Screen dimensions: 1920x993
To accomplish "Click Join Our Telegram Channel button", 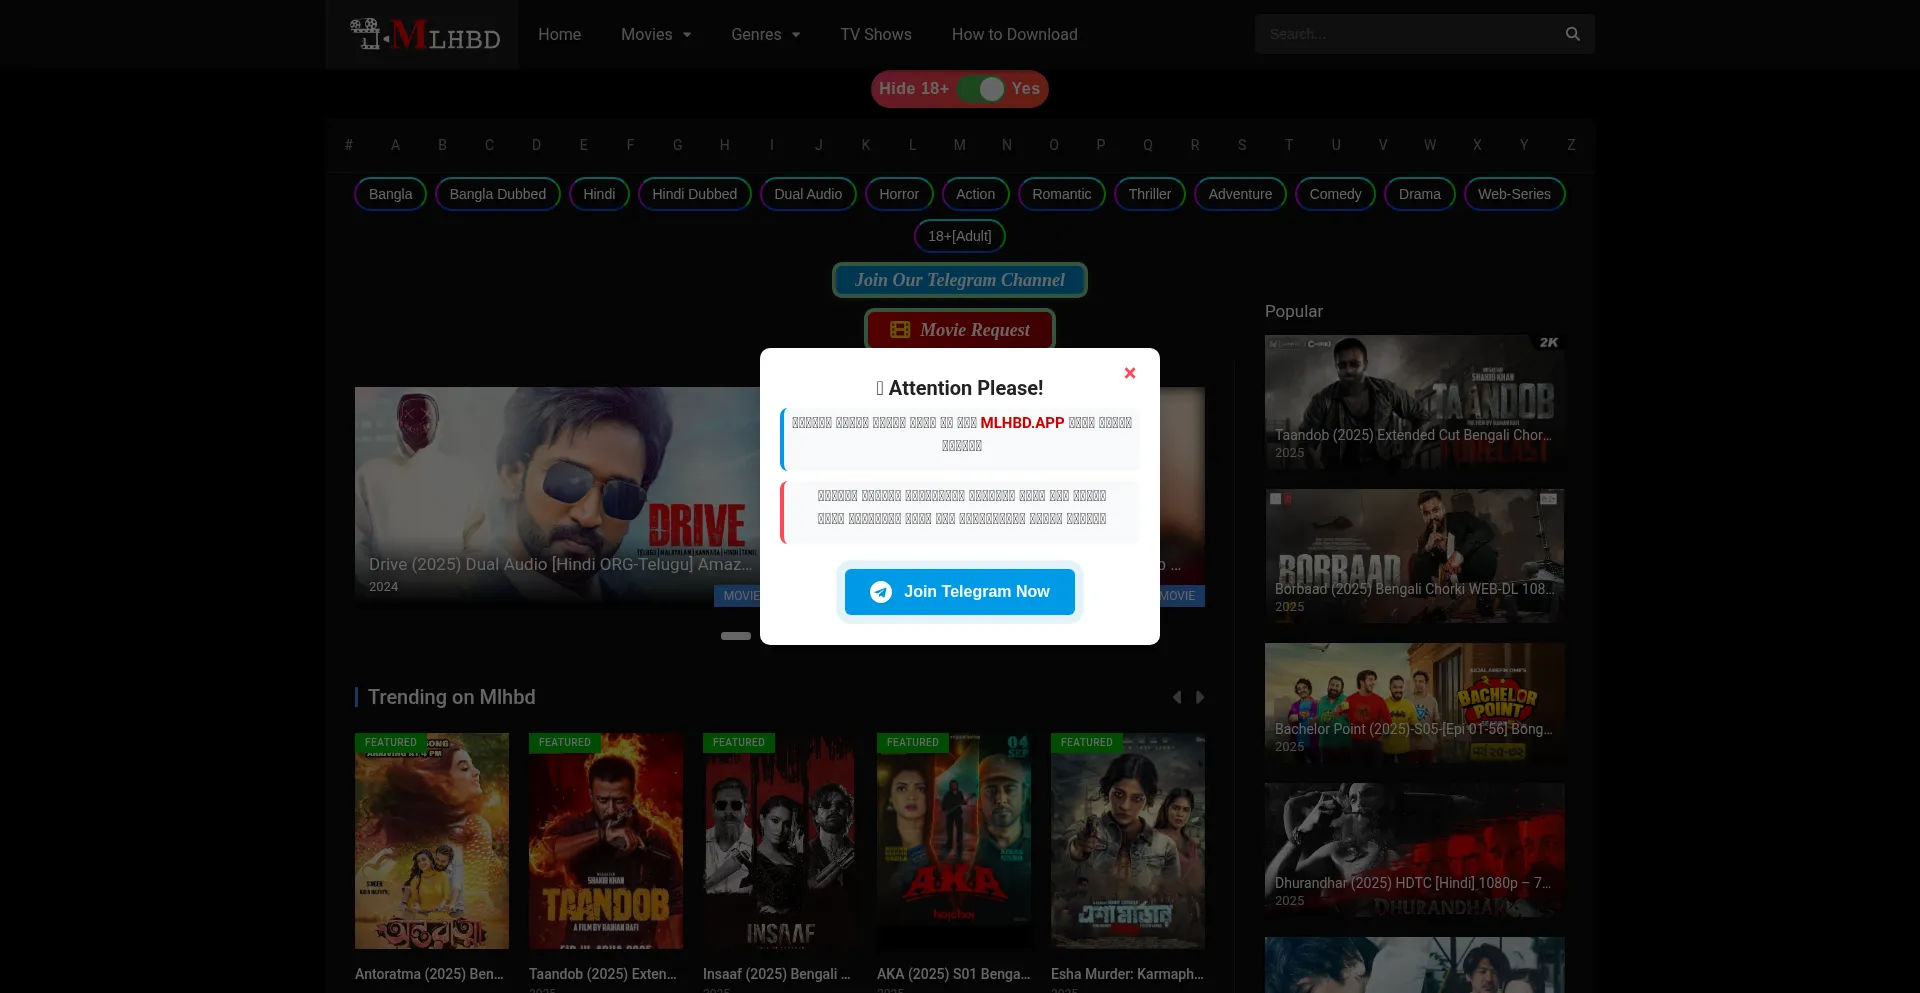I will point(959,280).
